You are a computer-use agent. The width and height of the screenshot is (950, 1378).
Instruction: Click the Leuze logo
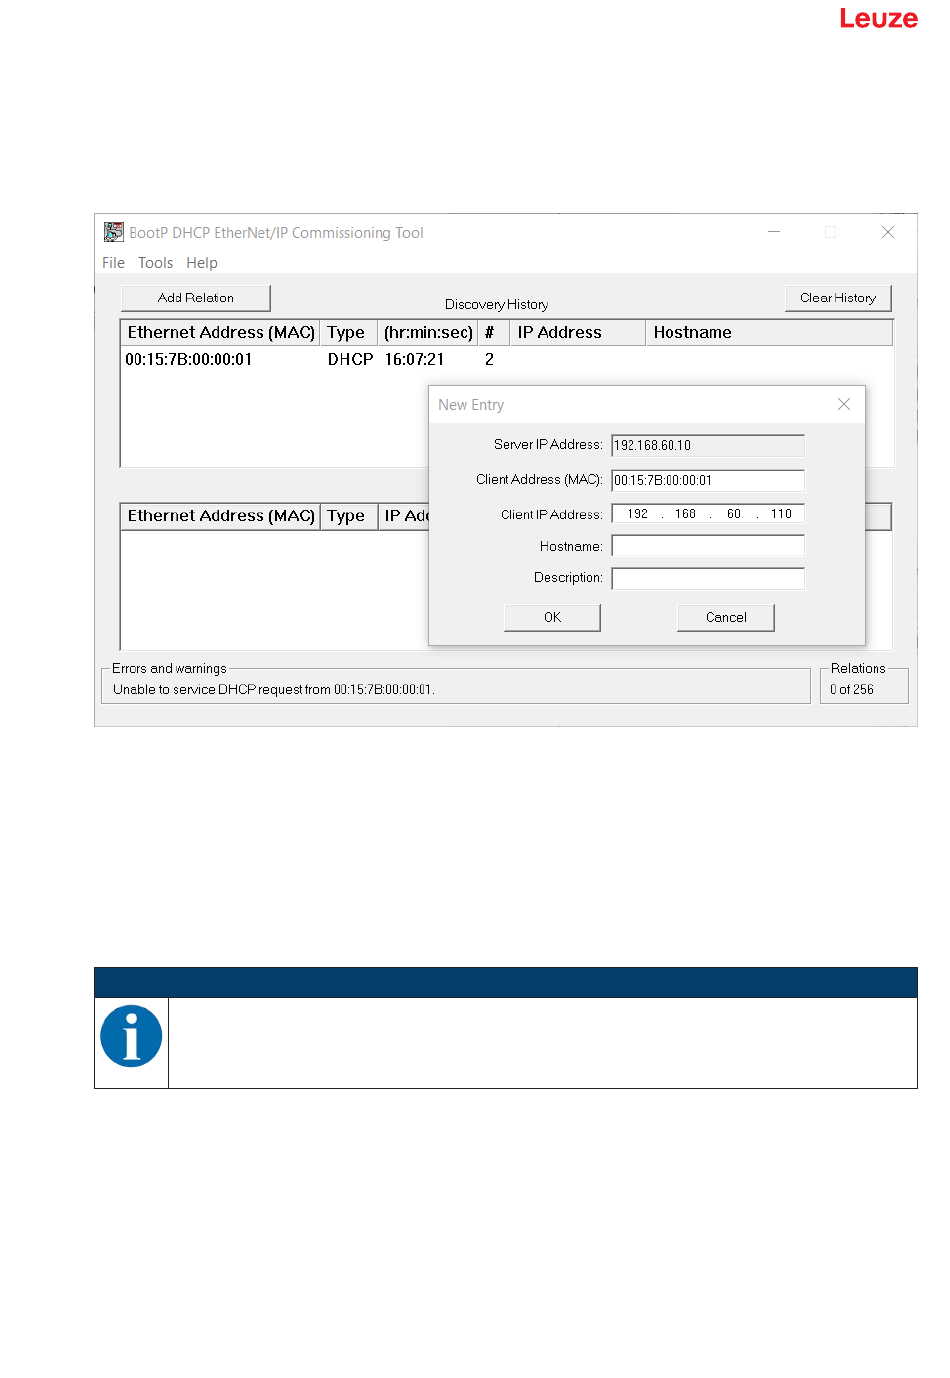(x=878, y=19)
